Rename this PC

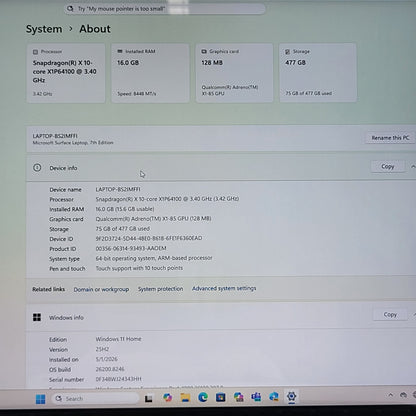coord(390,138)
